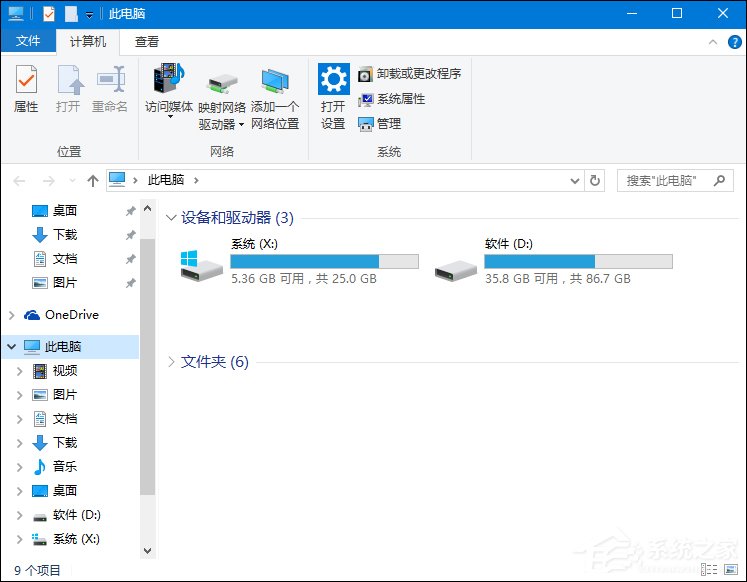Click the navigation pane scrollbar thumb
This screenshot has height=582, width=747.
(x=148, y=366)
